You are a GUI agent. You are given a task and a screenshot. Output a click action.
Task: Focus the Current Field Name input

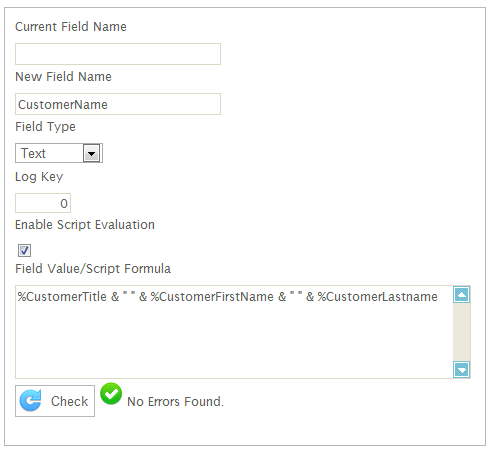click(118, 54)
